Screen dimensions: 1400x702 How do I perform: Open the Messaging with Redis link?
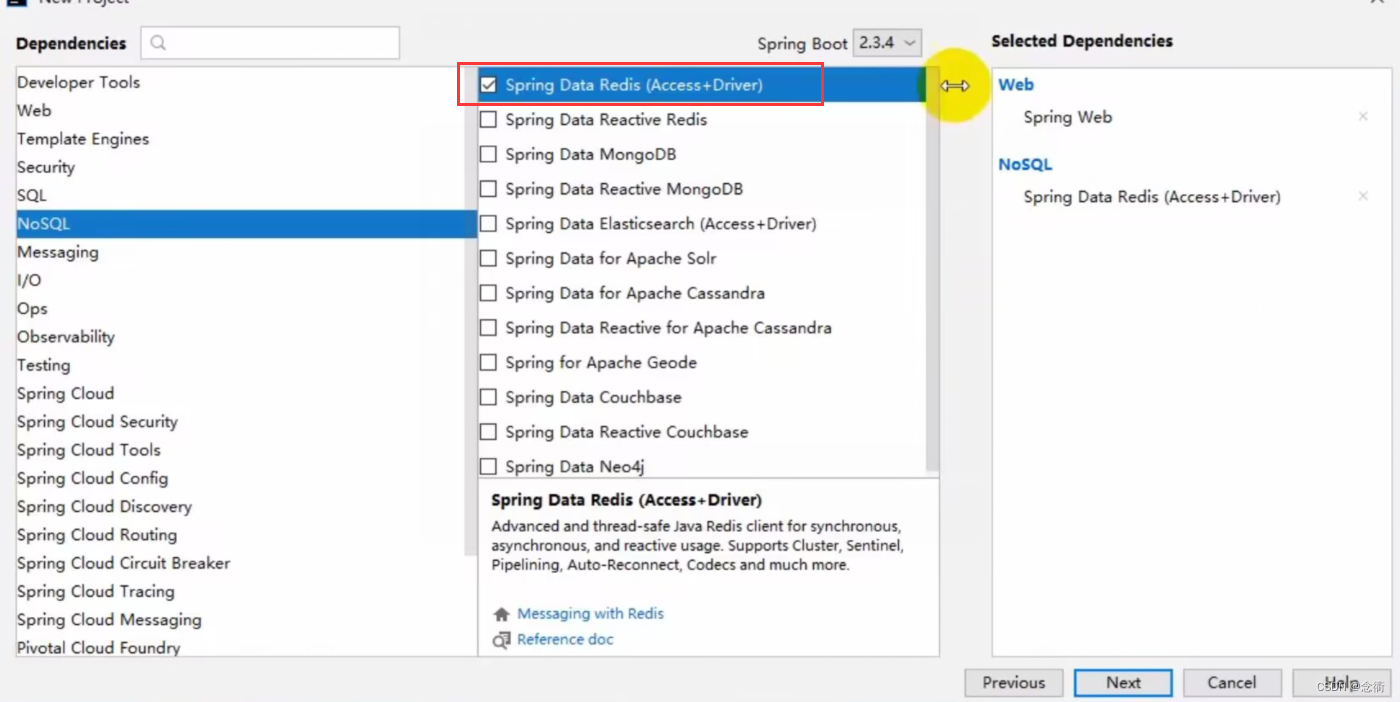click(590, 614)
